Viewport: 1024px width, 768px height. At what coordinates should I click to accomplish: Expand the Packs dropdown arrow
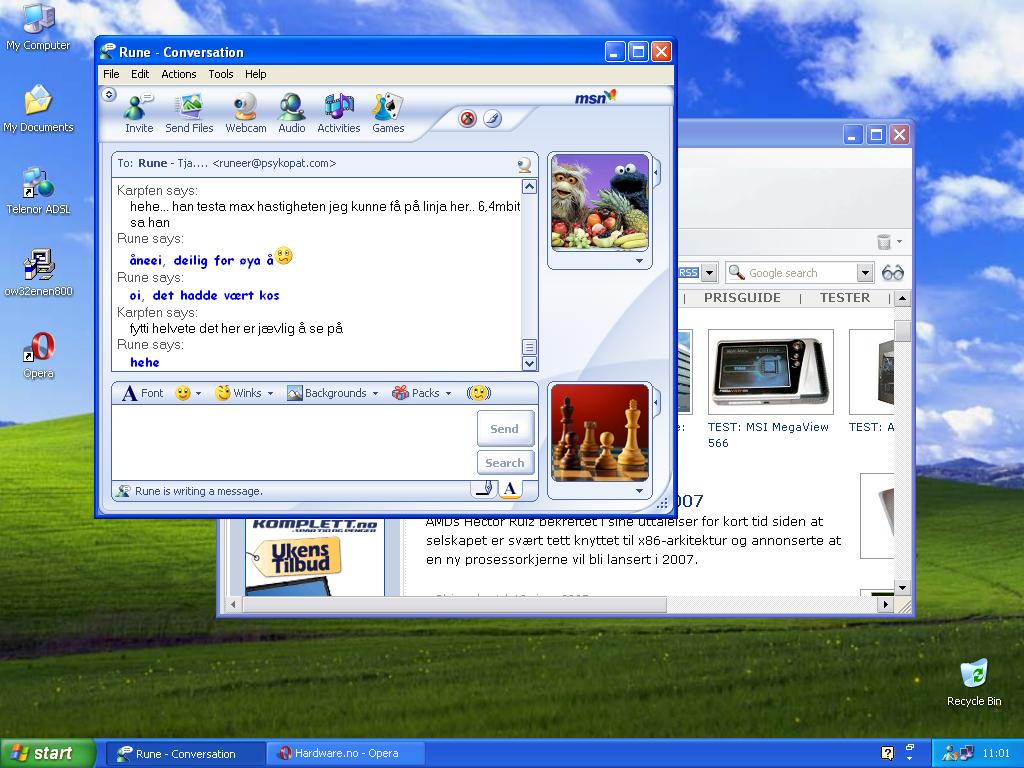click(449, 393)
